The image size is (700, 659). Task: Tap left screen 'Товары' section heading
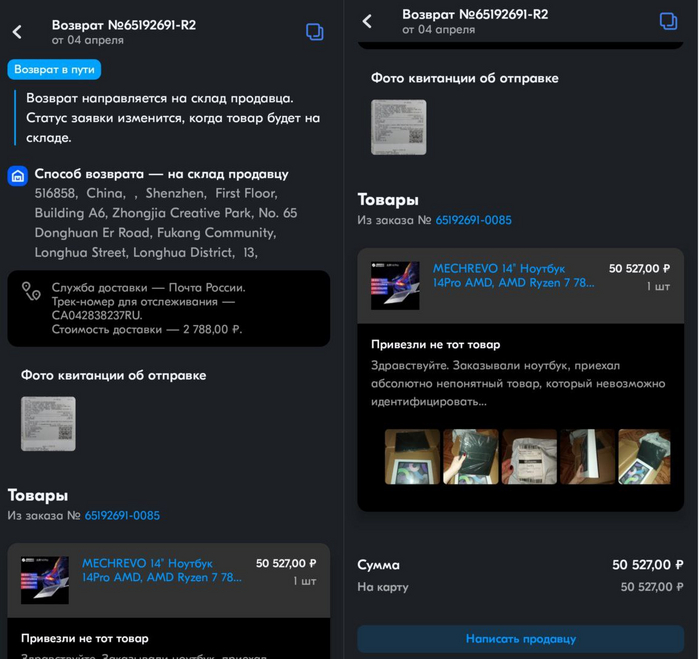click(x=38, y=495)
